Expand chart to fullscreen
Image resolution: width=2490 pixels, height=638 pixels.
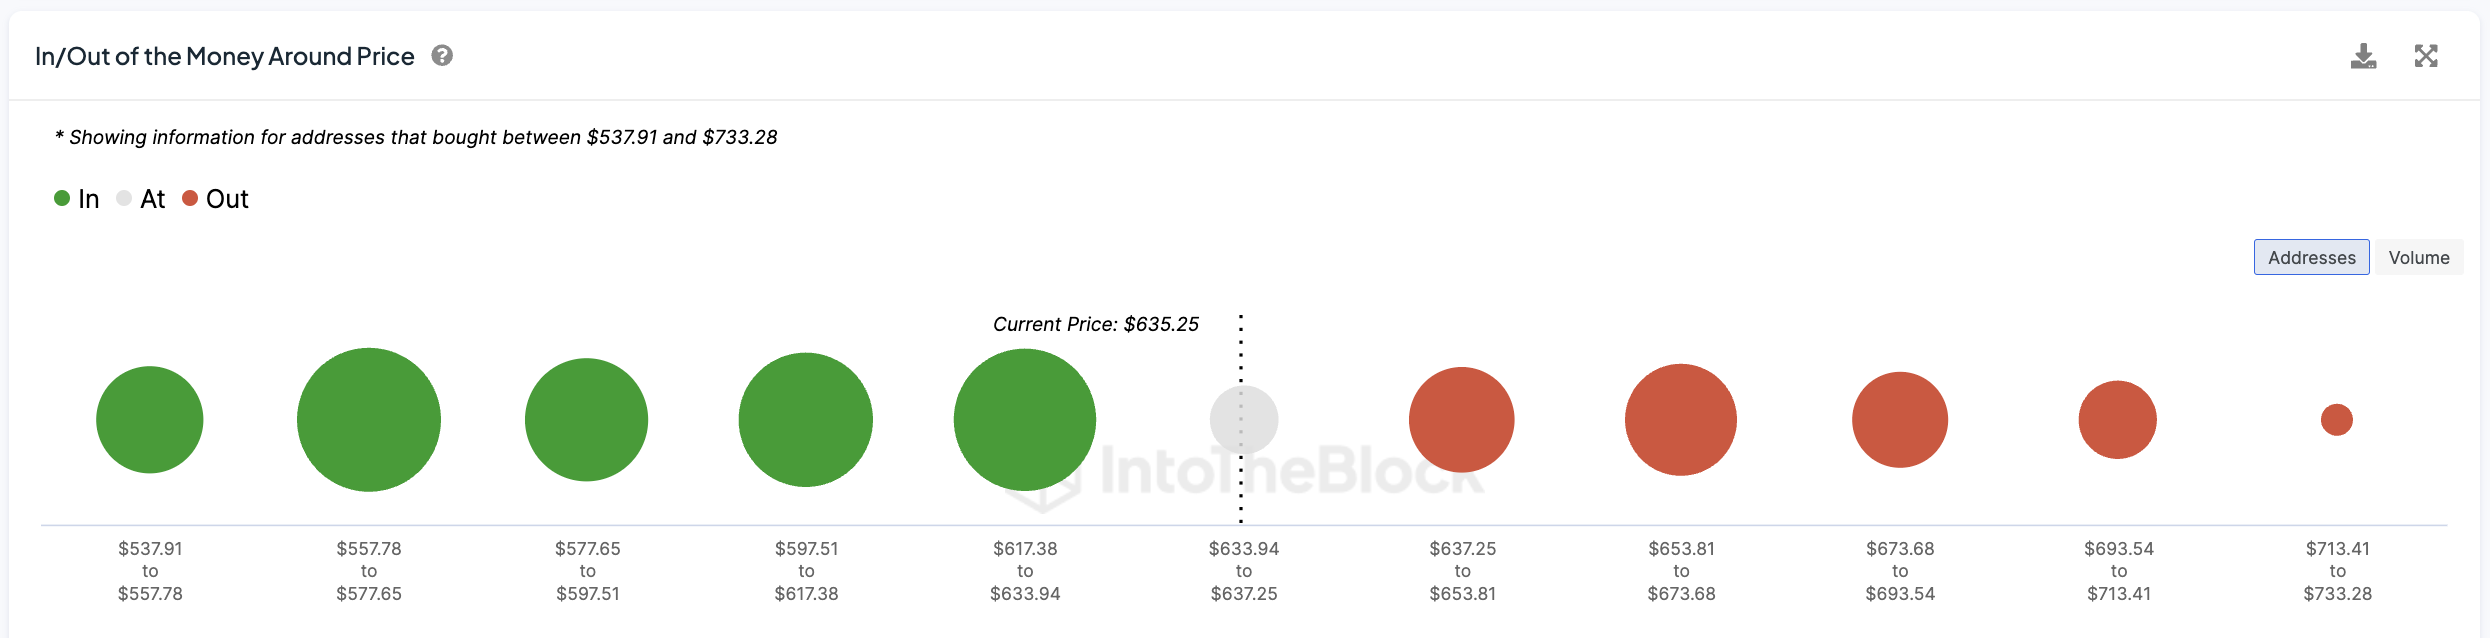pos(2426,56)
